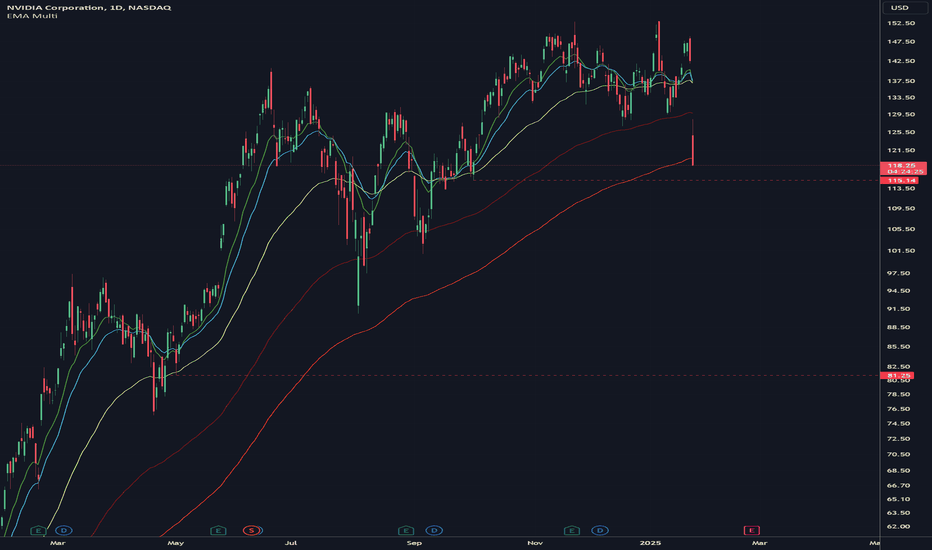Click the 94.50 price axis value

click(899, 291)
